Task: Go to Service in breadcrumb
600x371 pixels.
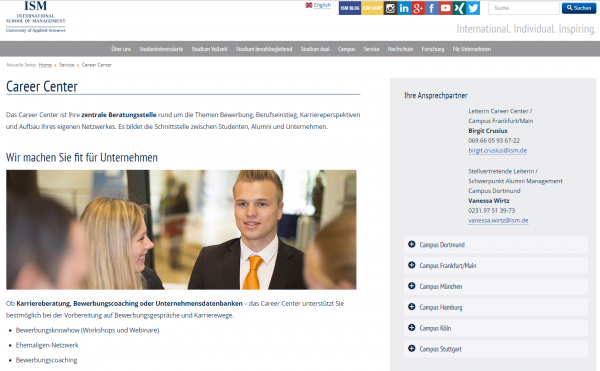Action: (67, 65)
